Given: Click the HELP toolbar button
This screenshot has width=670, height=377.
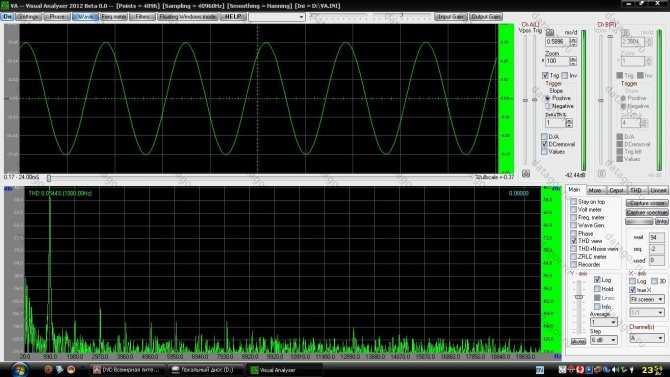Looking at the screenshot, I should click(233, 17).
